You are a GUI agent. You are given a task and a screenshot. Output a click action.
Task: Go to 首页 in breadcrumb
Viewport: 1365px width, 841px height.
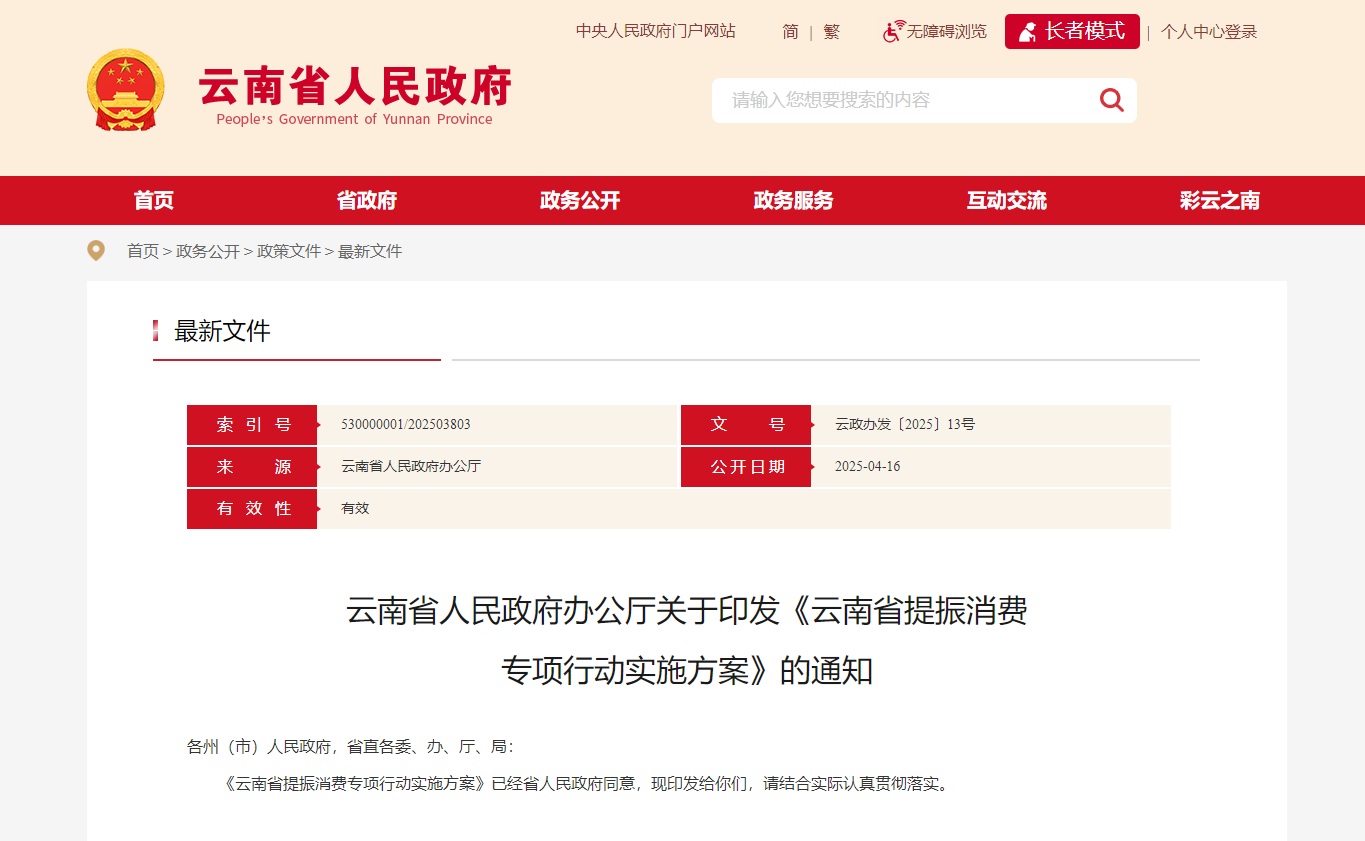coord(143,252)
